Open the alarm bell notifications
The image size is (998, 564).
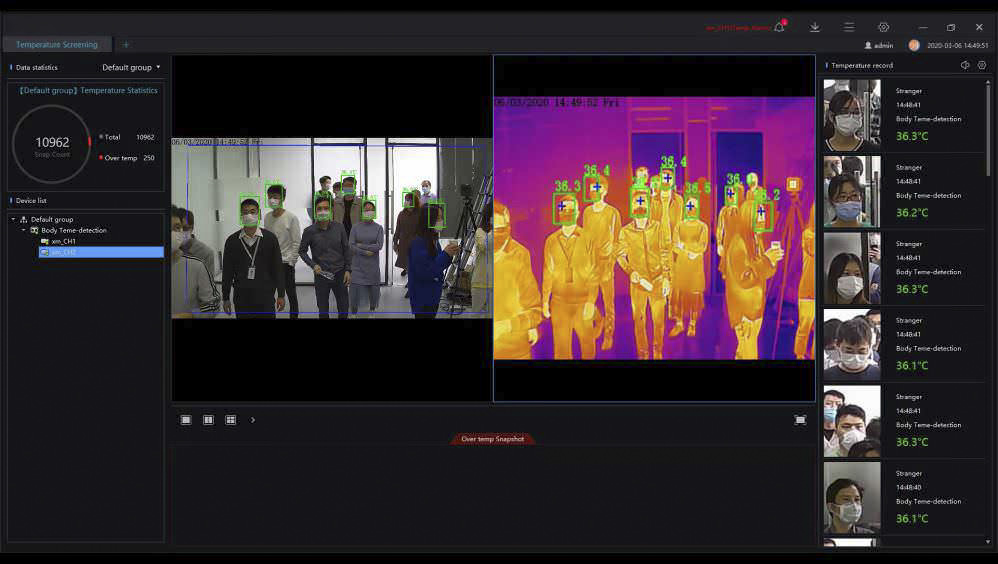(x=780, y=27)
